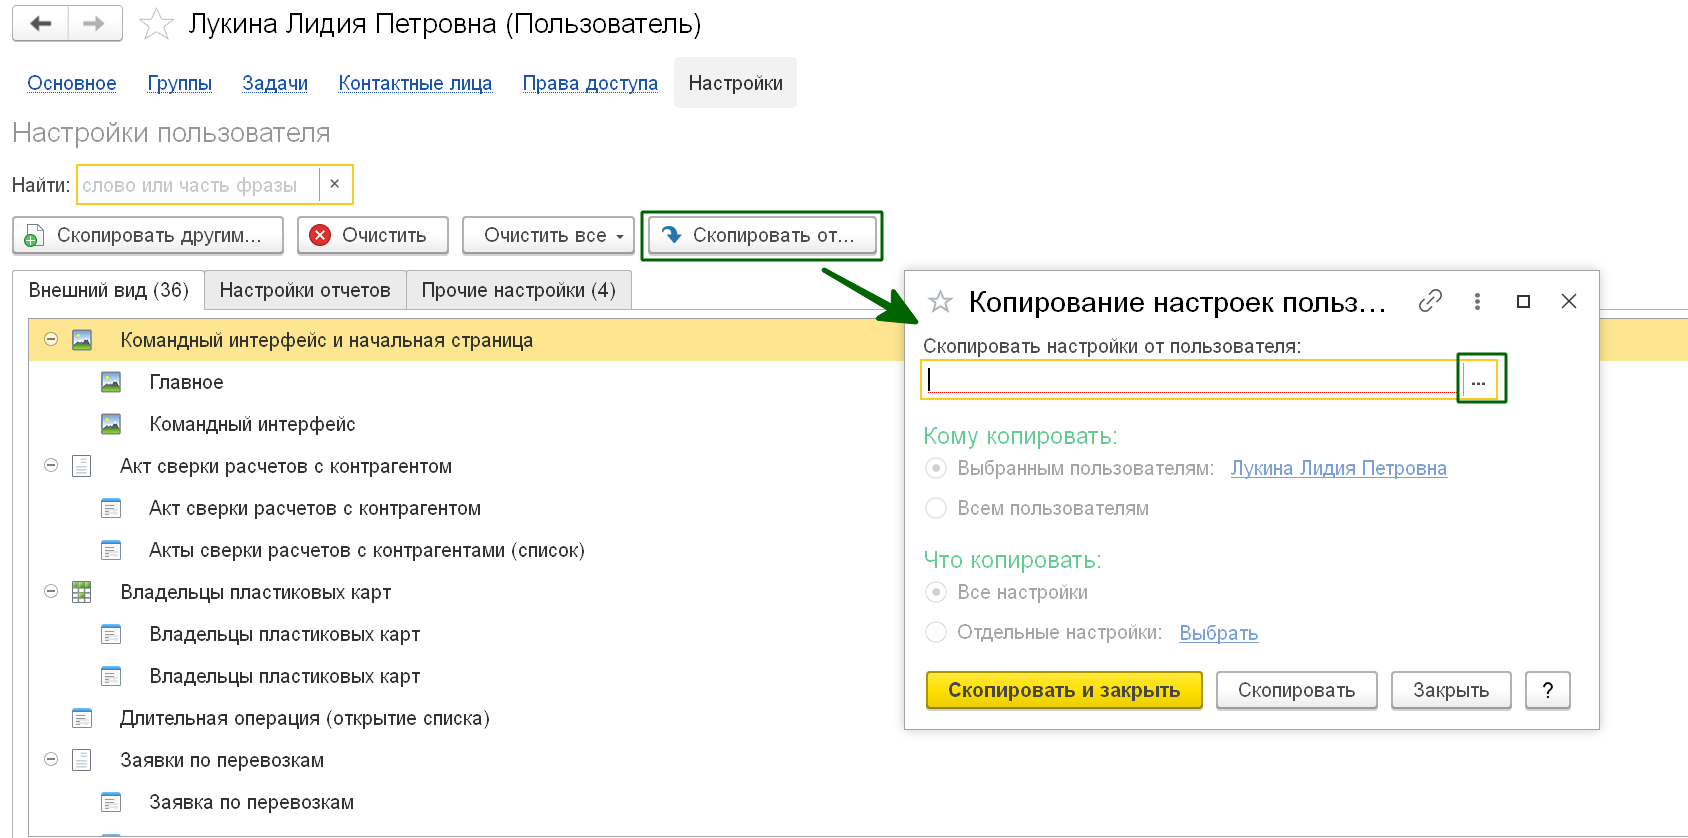This screenshot has height=838, width=1688.
Task: Focus the Найти search field
Action: tap(198, 185)
